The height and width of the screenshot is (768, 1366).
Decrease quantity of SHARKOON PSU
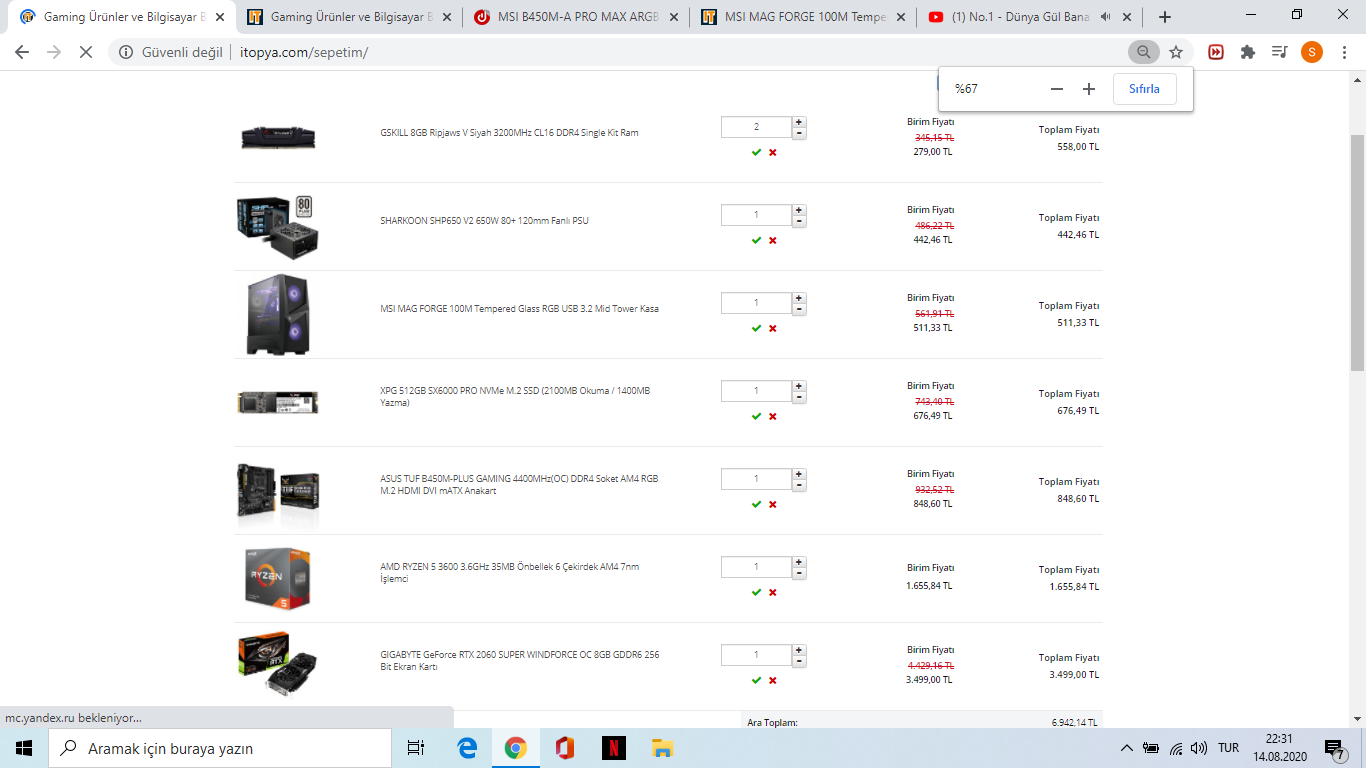[x=799, y=221]
